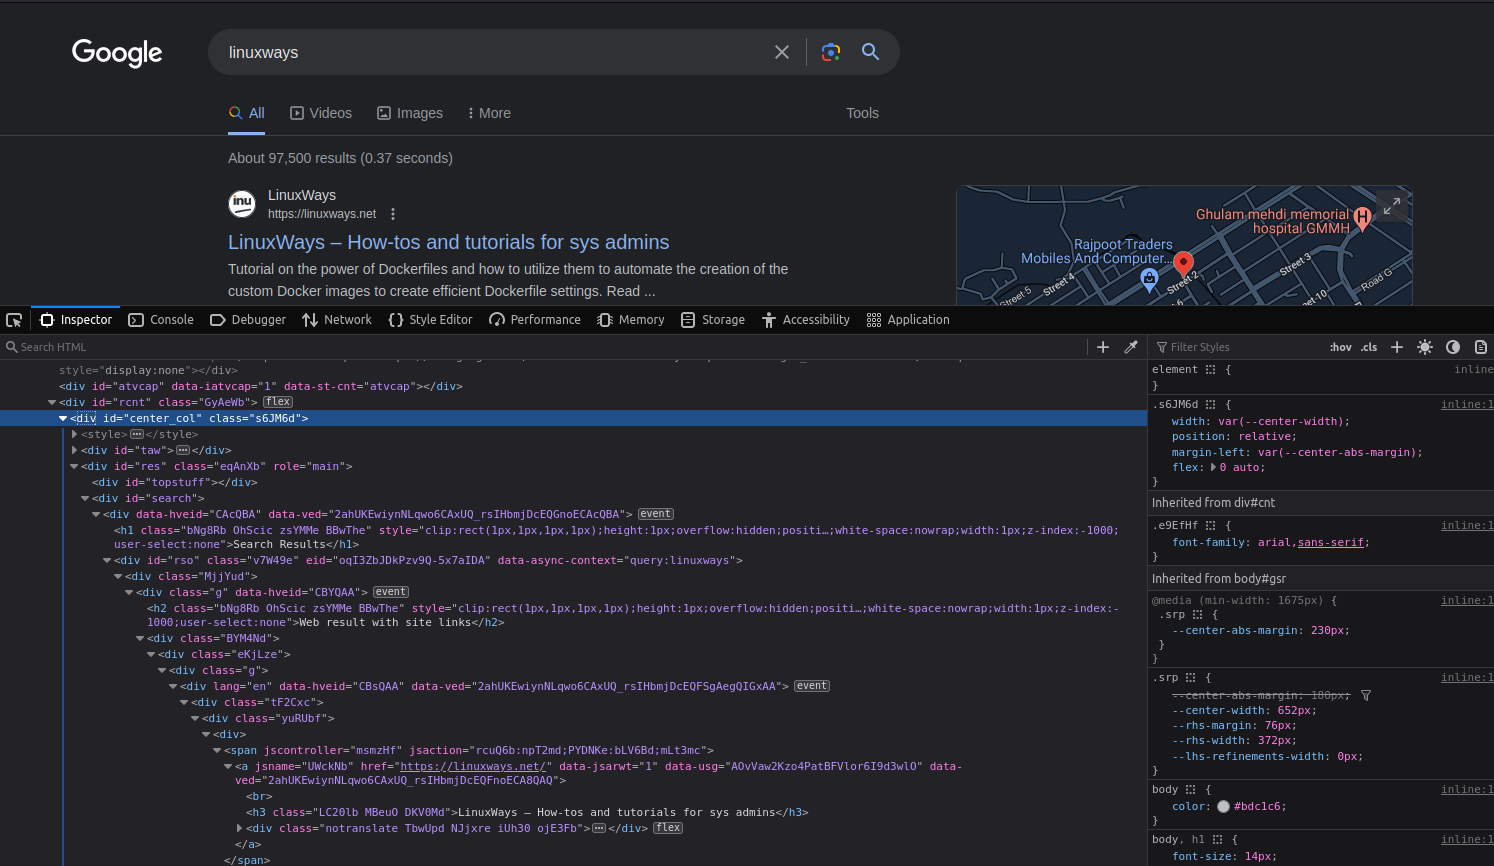Click the pick element from page icon
Image resolution: width=1494 pixels, height=866 pixels.
coord(14,320)
